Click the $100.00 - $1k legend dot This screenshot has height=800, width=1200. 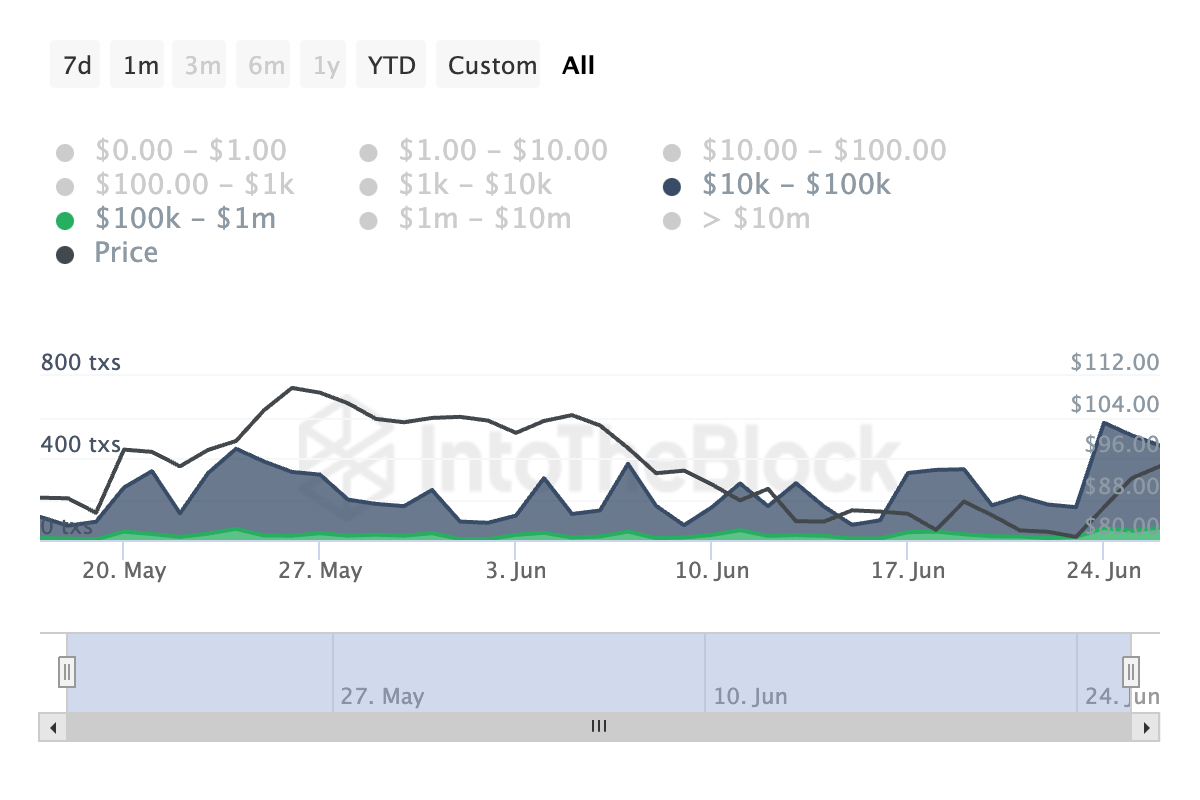pos(65,187)
